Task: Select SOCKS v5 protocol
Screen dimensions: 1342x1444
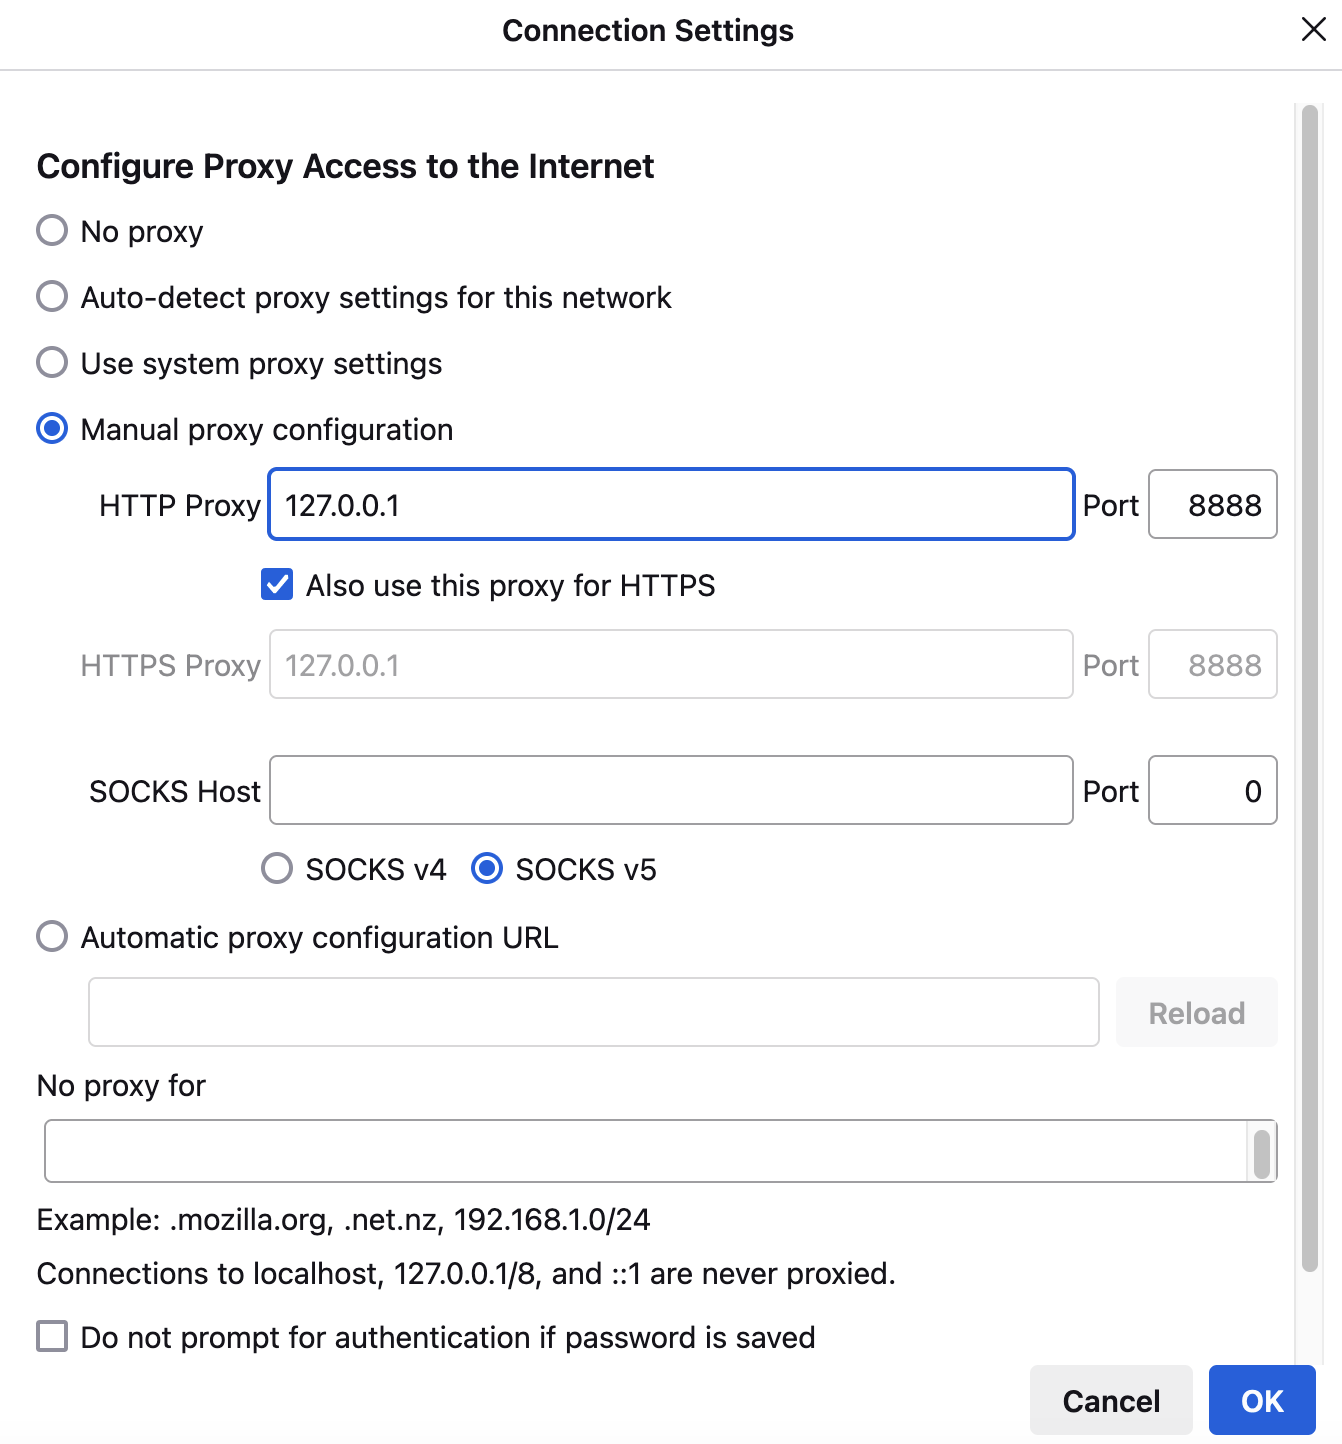Action: tap(487, 869)
